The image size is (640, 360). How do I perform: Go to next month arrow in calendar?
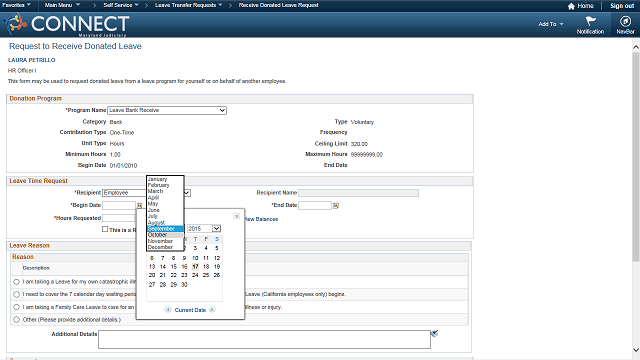pos(212,310)
